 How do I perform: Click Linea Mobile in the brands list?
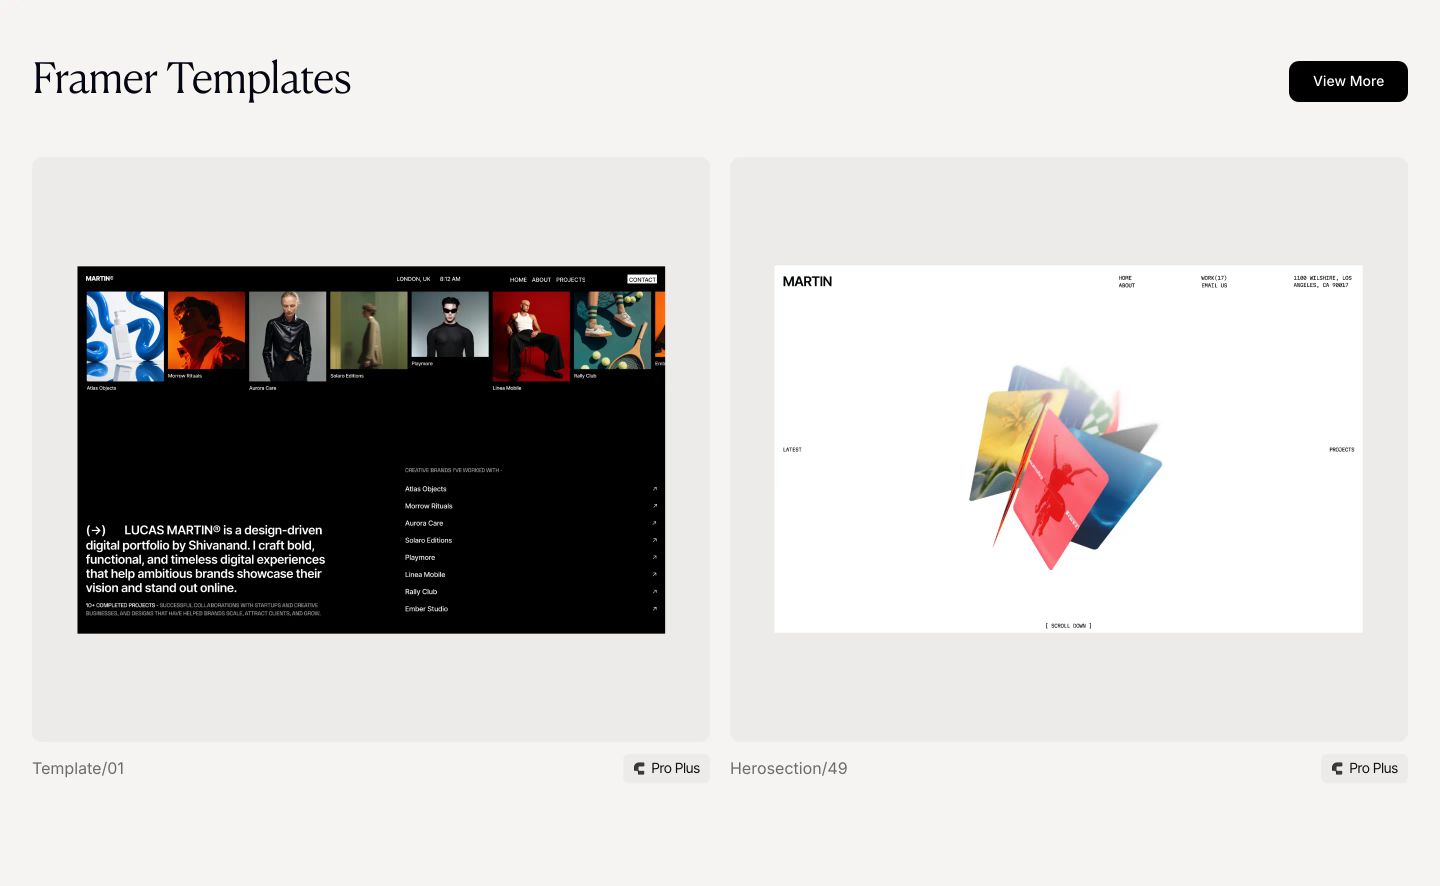(425, 574)
